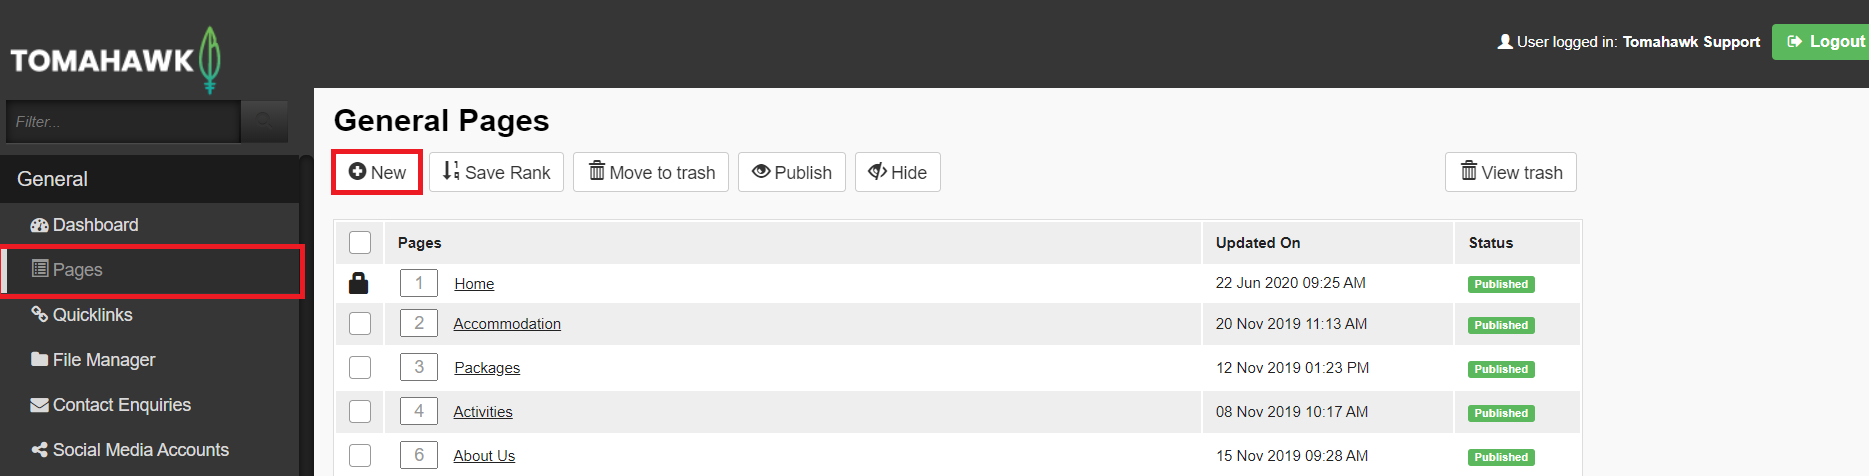Click Move to trash button
The width and height of the screenshot is (1869, 476).
(651, 172)
